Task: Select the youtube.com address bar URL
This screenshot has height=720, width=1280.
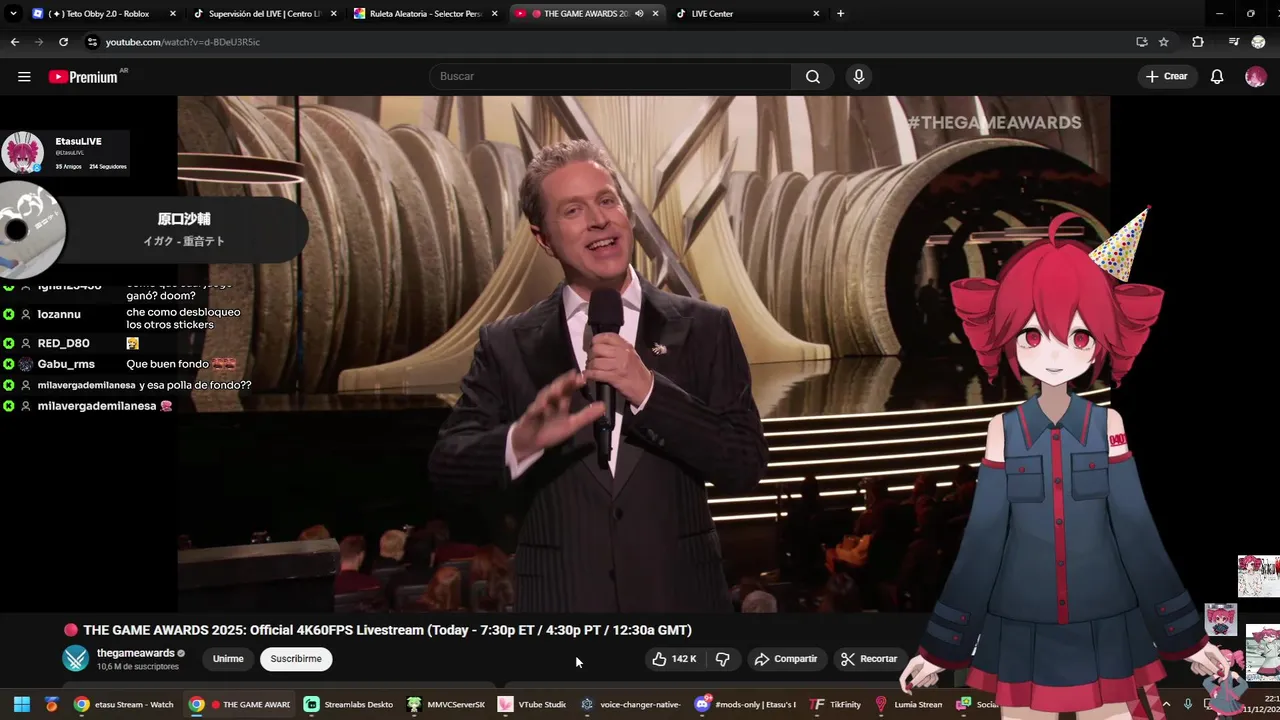Action: pyautogui.click(x=183, y=42)
